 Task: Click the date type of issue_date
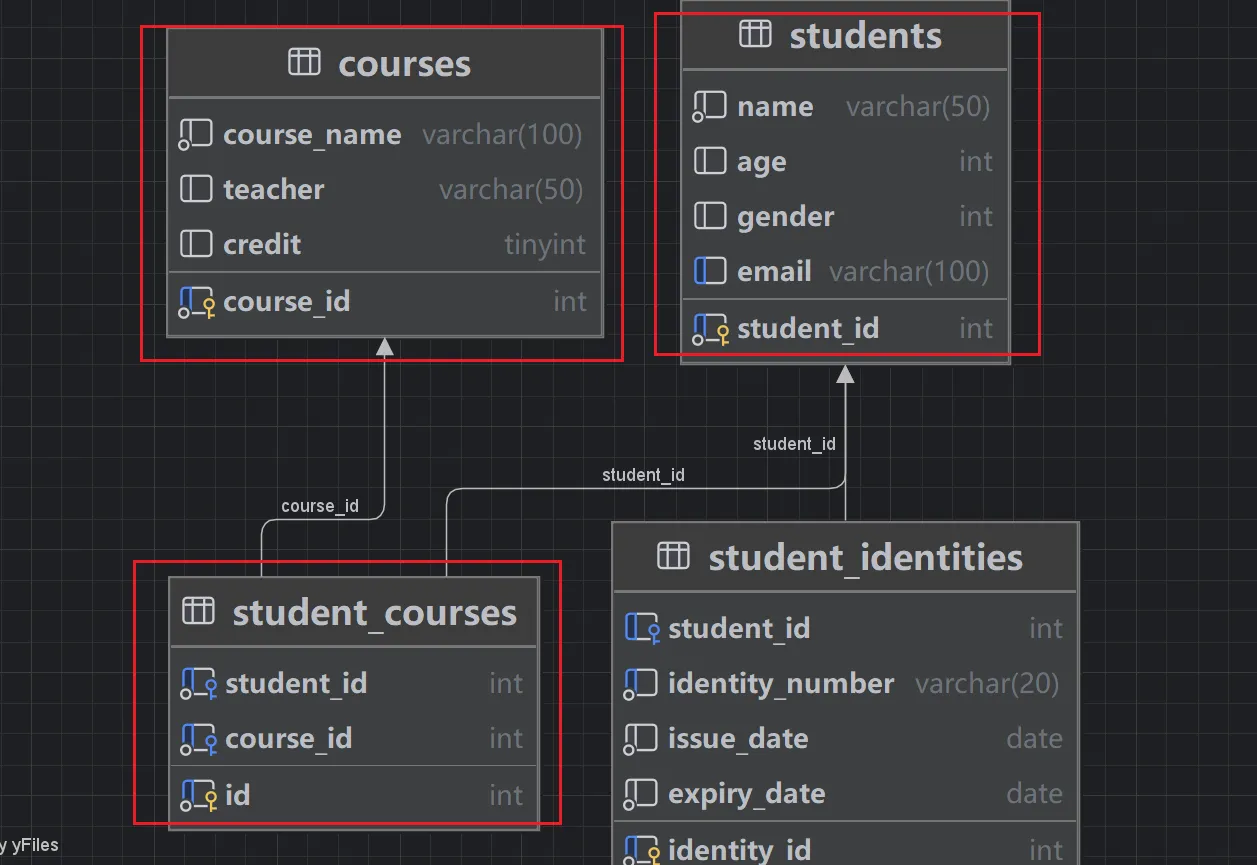(x=1034, y=739)
